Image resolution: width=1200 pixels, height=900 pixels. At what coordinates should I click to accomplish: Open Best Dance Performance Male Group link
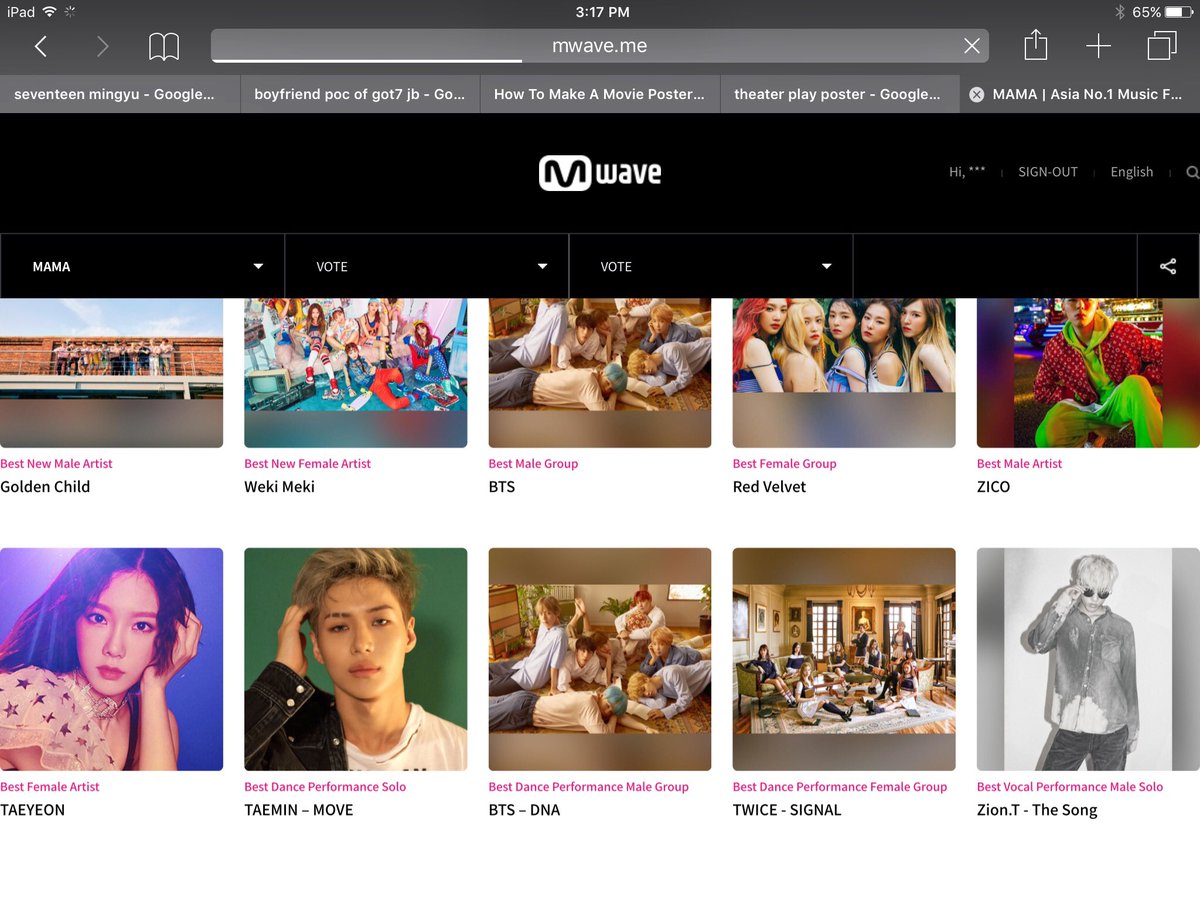click(x=588, y=786)
